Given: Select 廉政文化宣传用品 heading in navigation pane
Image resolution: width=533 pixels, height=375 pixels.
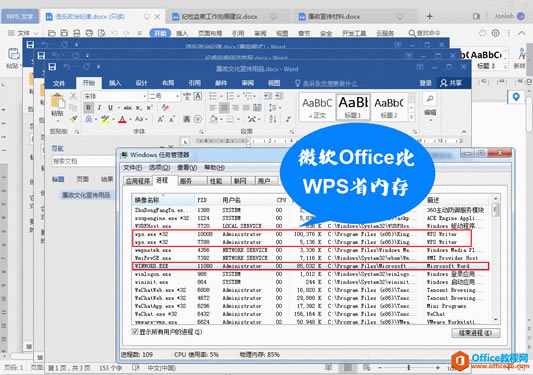Looking at the screenshot, I should (x=86, y=195).
